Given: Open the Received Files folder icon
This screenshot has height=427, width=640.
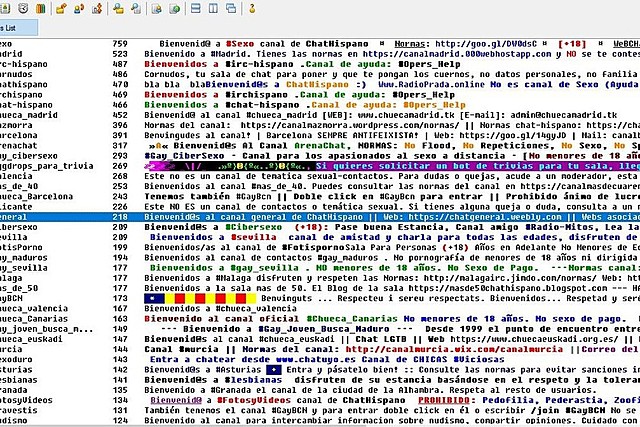Looking at the screenshot, I should click(118, 8).
